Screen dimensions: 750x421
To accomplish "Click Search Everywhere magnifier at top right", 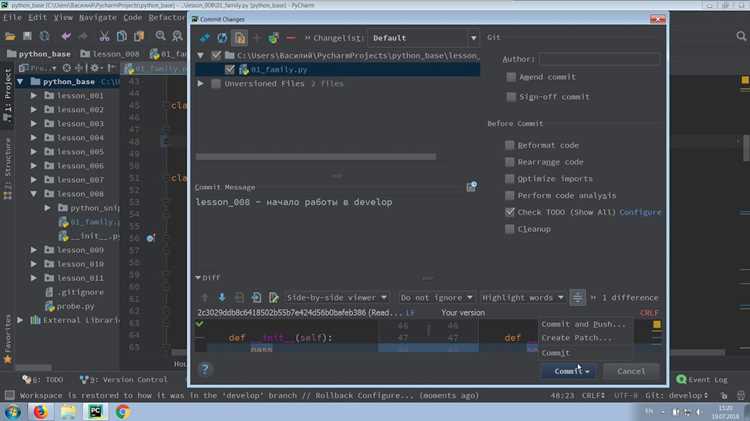I will [741, 36].
